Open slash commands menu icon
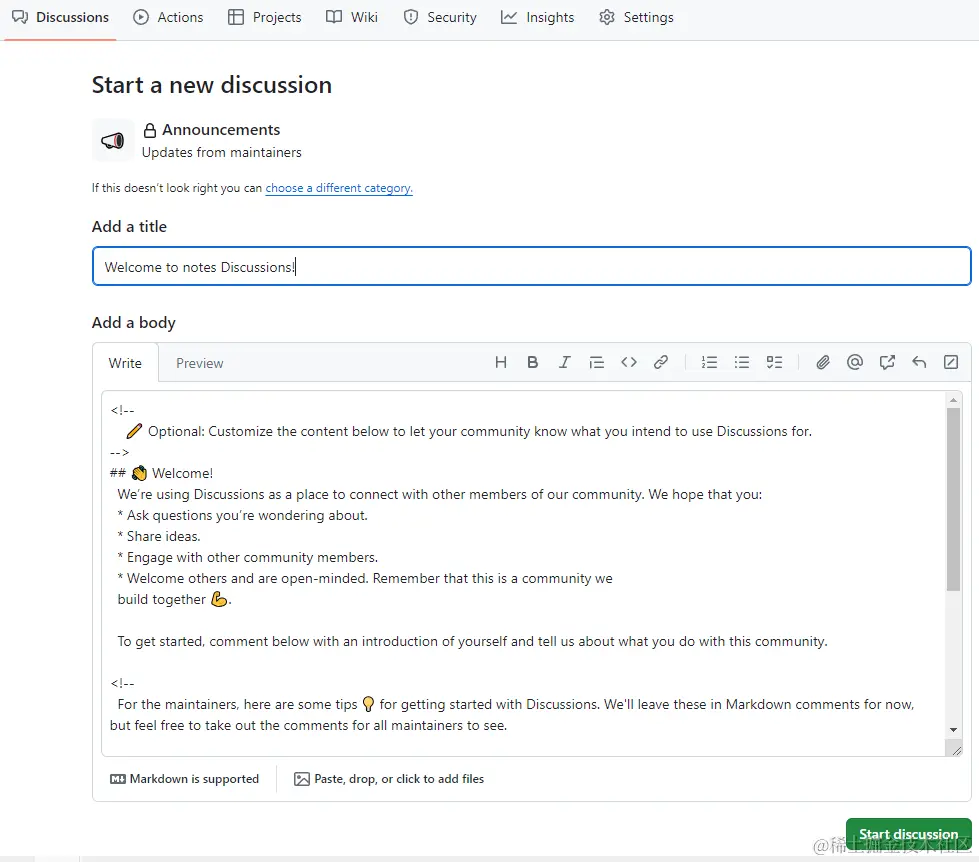979x862 pixels. [951, 363]
